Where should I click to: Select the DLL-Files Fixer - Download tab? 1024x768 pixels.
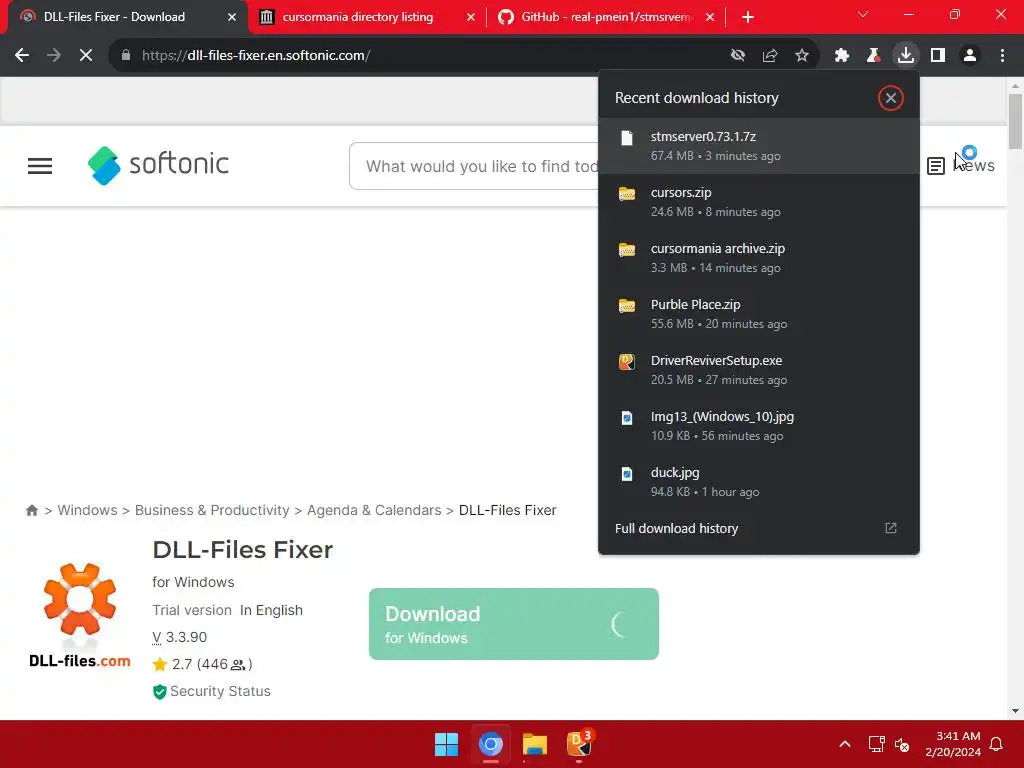[114, 17]
